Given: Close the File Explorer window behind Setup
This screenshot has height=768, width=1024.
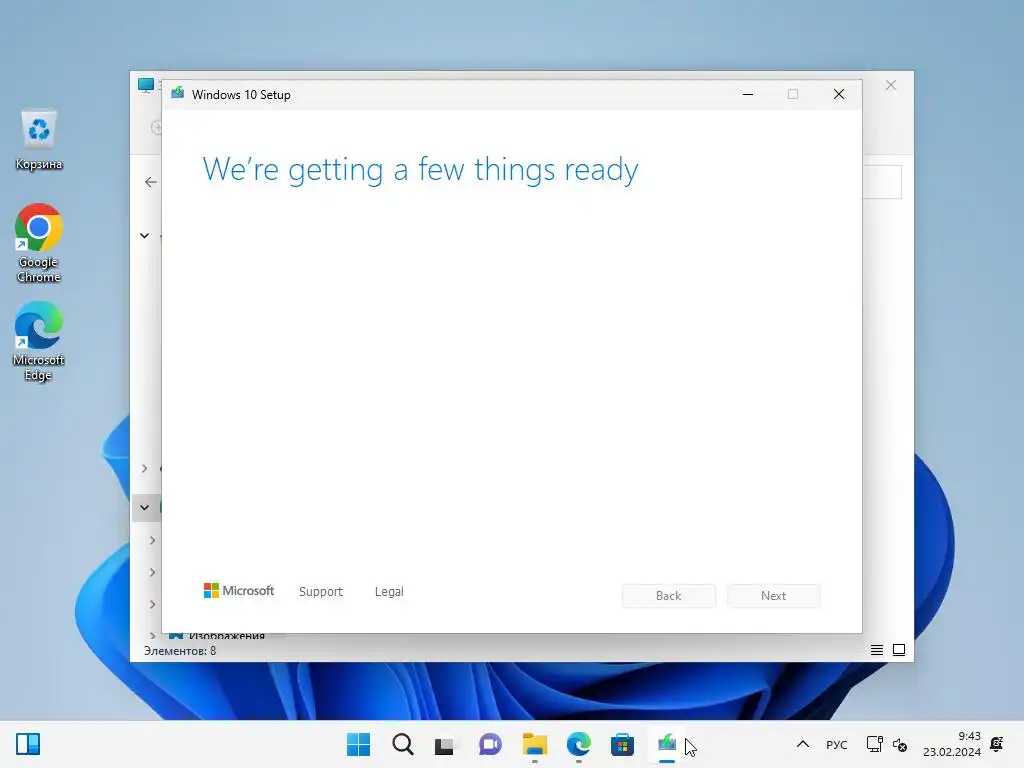Looking at the screenshot, I should pyautogui.click(x=891, y=86).
